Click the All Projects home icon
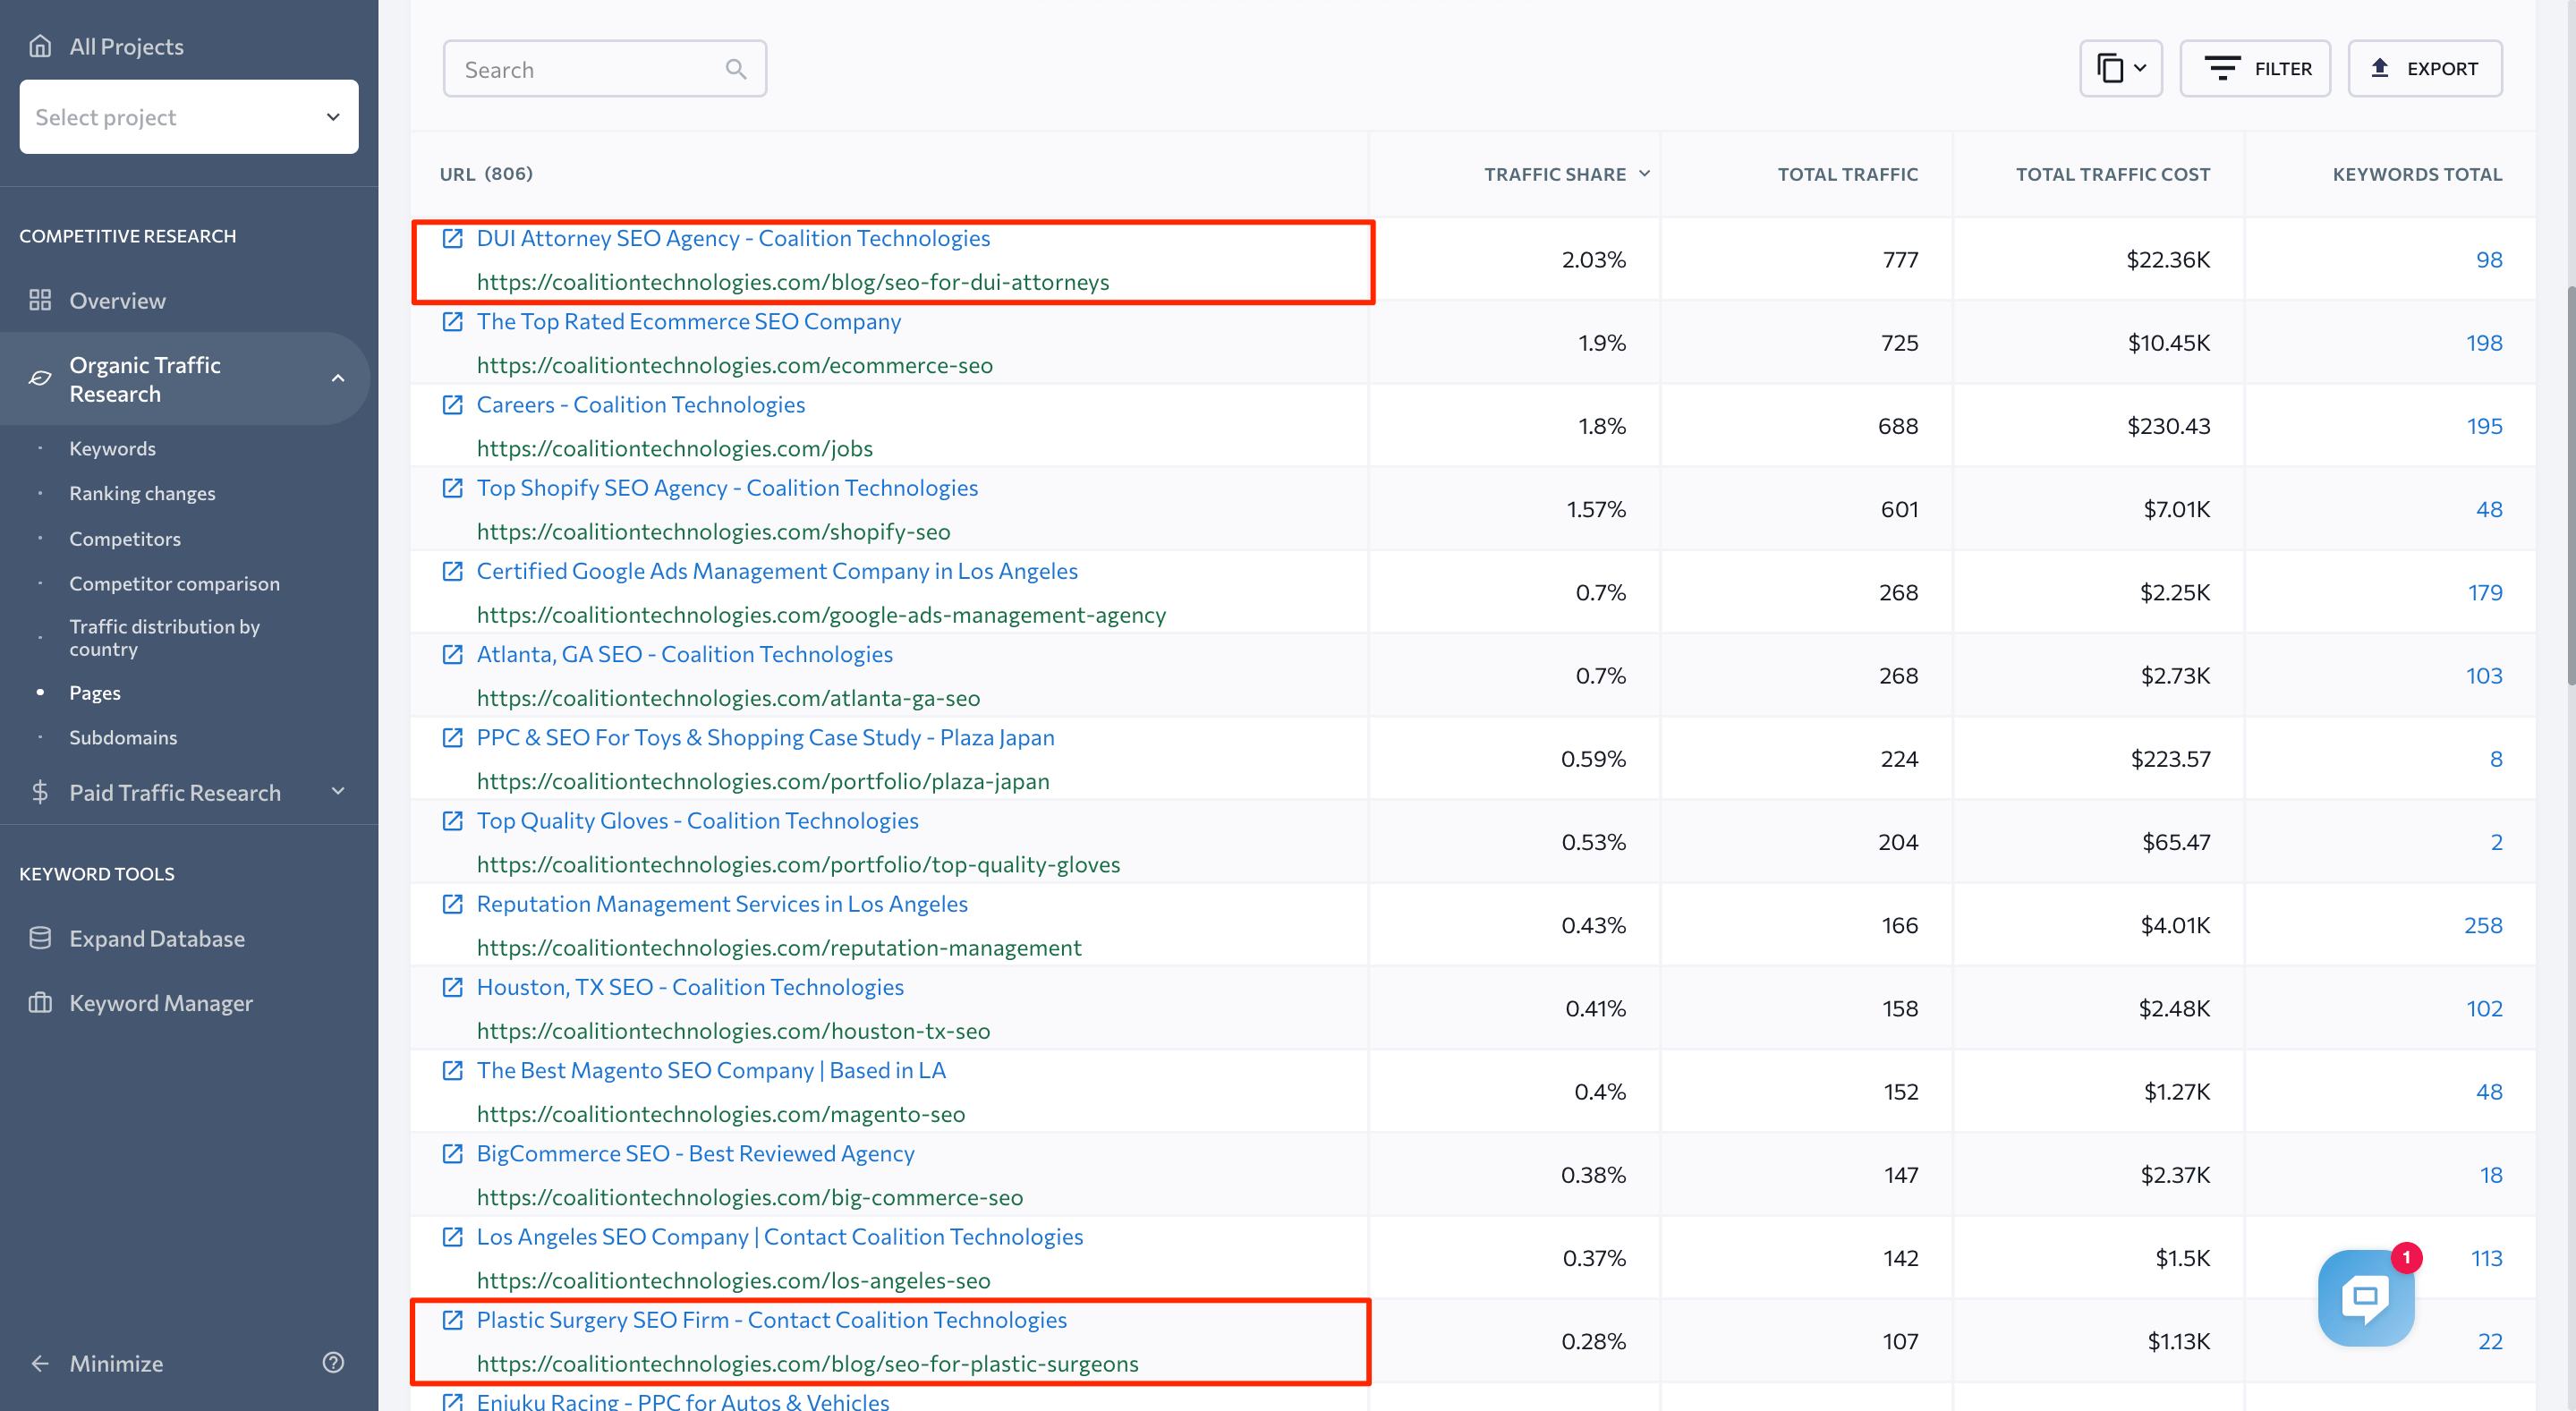 point(40,46)
